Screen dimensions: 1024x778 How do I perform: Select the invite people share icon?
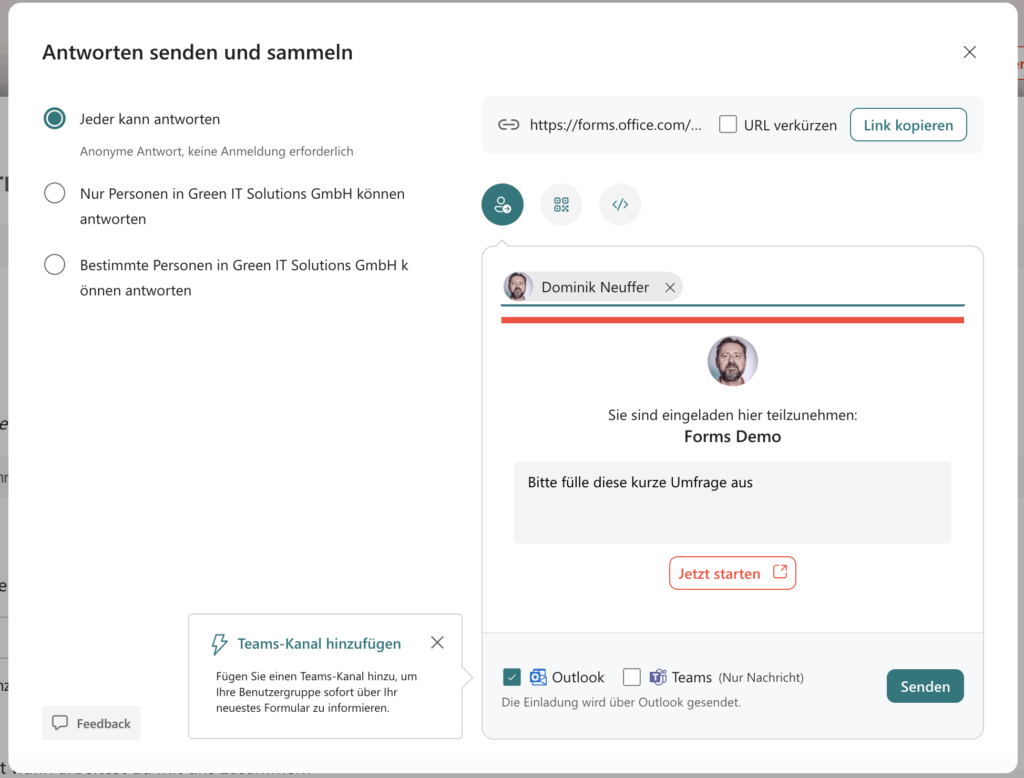(502, 204)
